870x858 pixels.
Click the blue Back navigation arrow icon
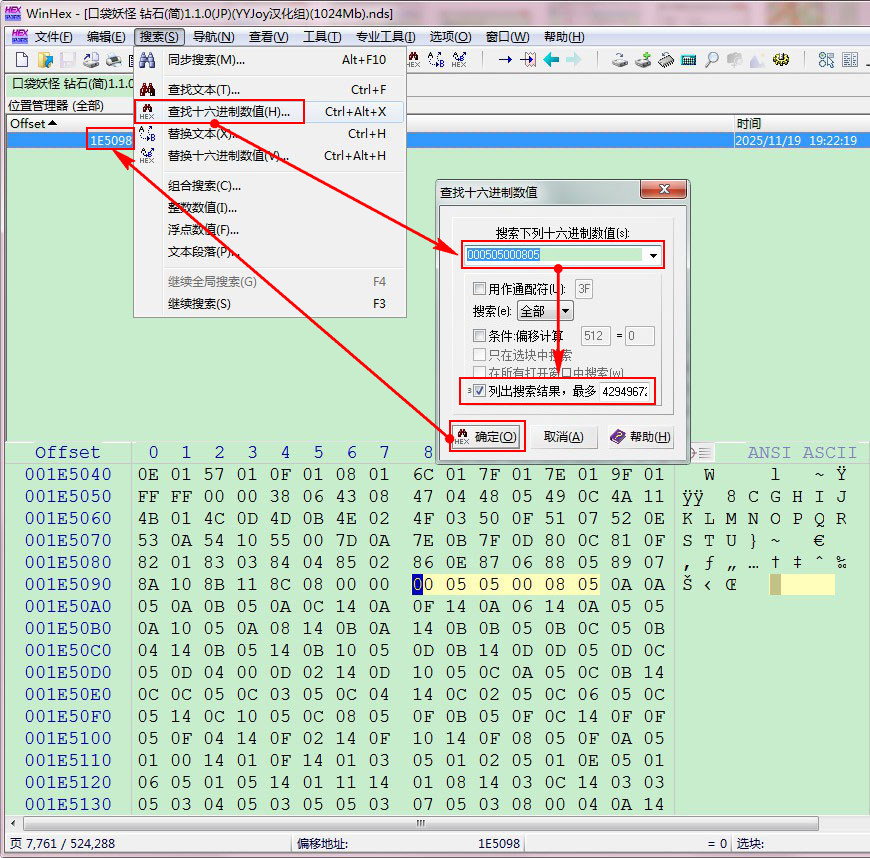click(552, 60)
